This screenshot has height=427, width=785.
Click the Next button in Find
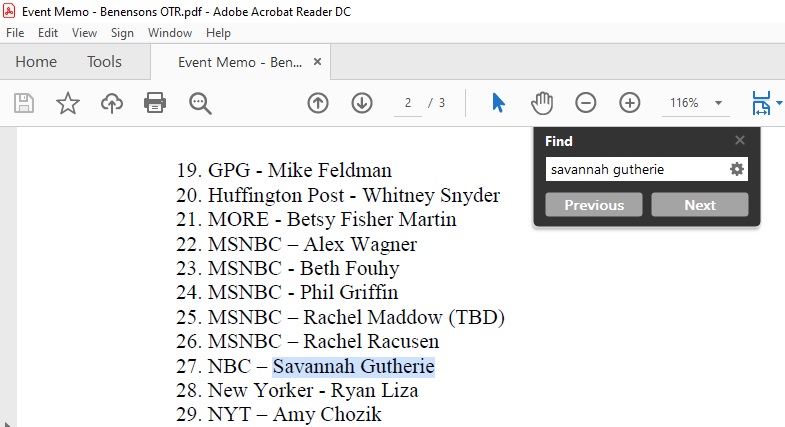[x=700, y=205]
